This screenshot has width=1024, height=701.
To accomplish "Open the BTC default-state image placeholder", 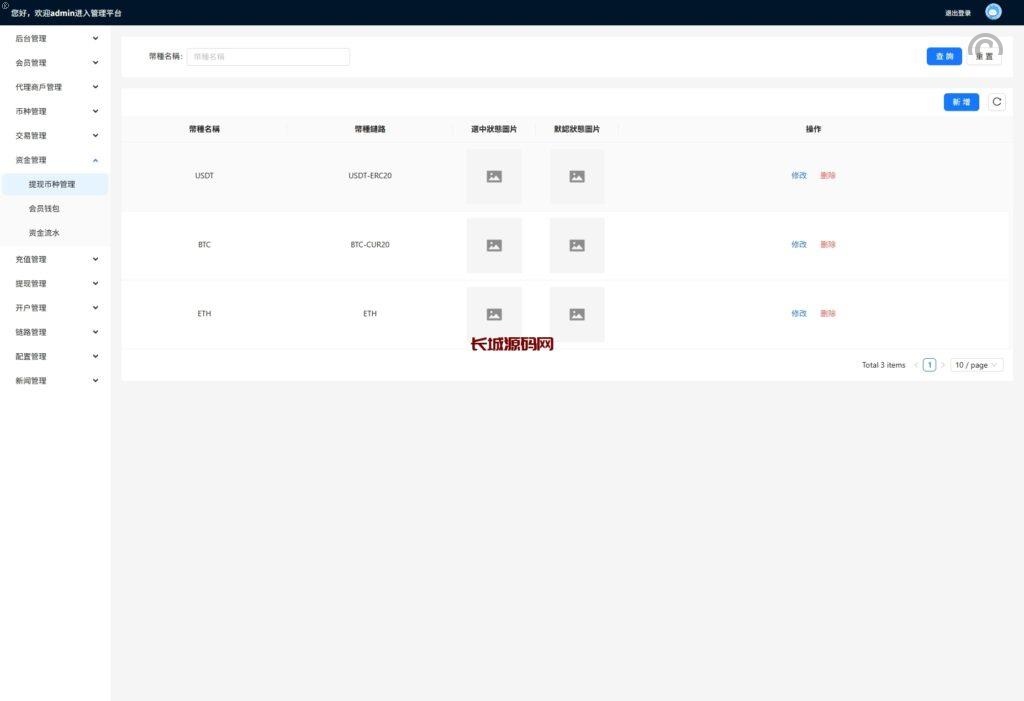I will 577,245.
